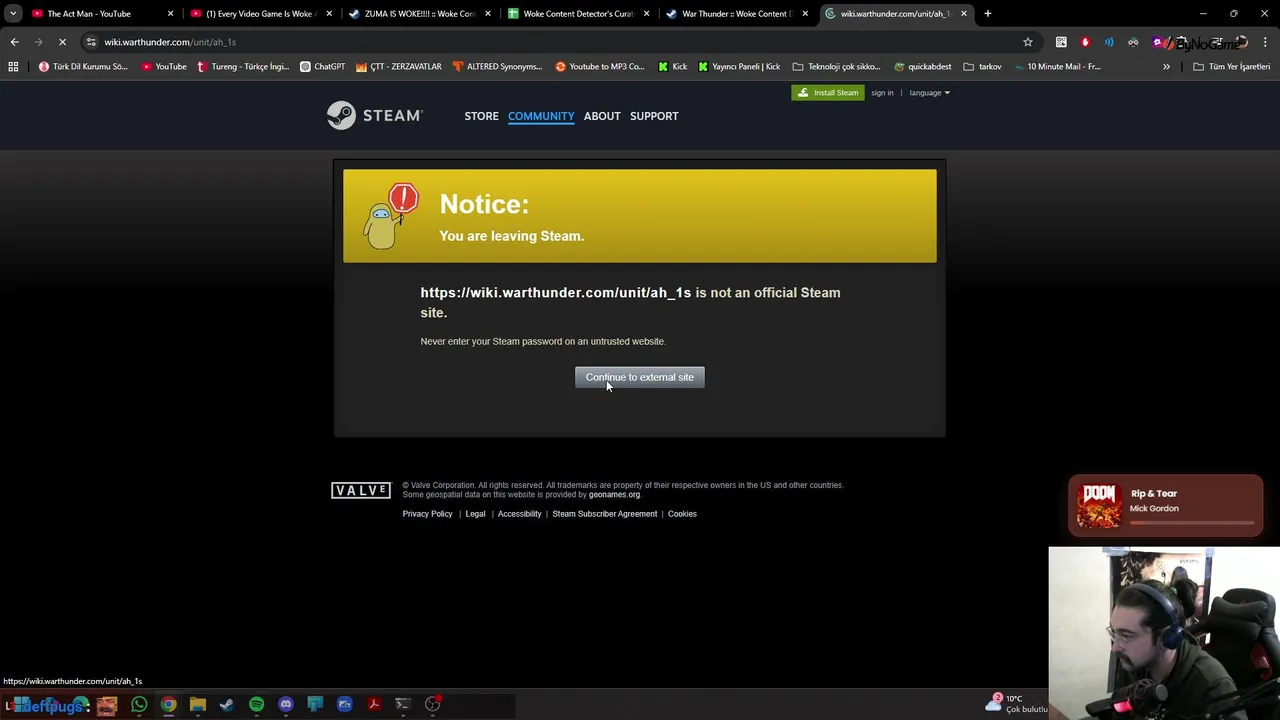Open the Privacy Policy link

[427, 514]
